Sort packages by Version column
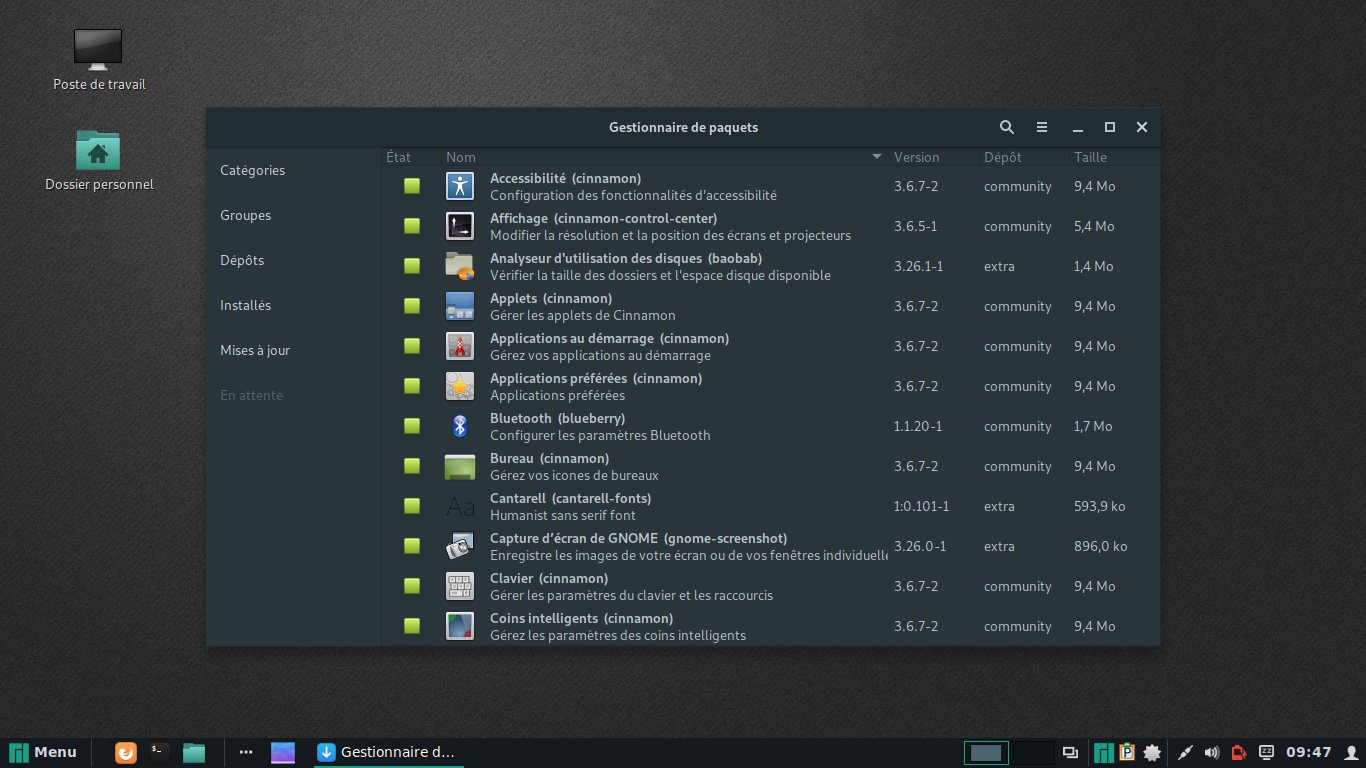 point(933,157)
